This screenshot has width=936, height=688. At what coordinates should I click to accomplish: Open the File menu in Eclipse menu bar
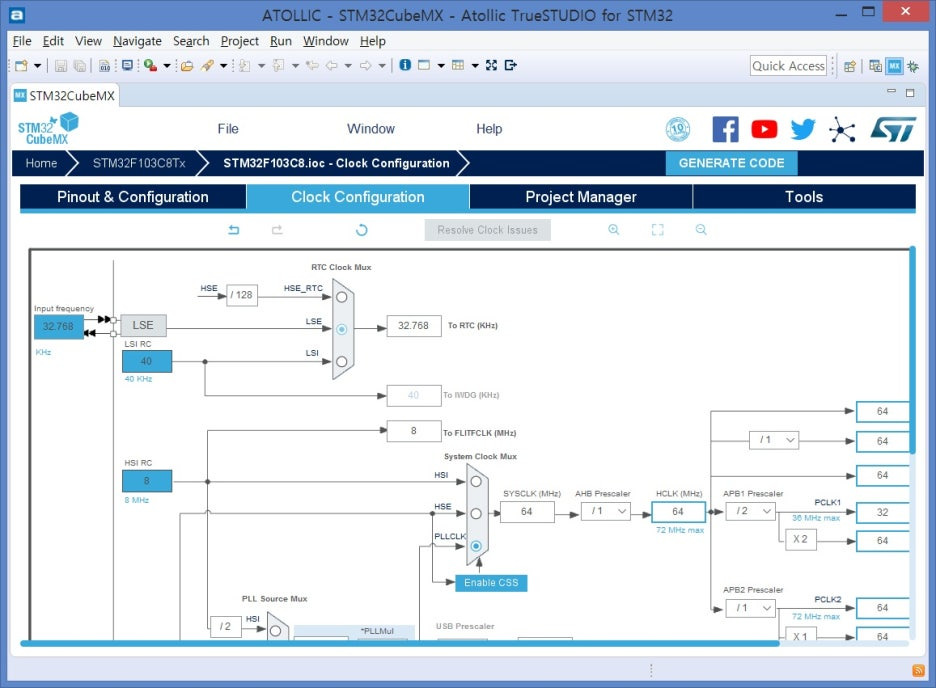22,41
